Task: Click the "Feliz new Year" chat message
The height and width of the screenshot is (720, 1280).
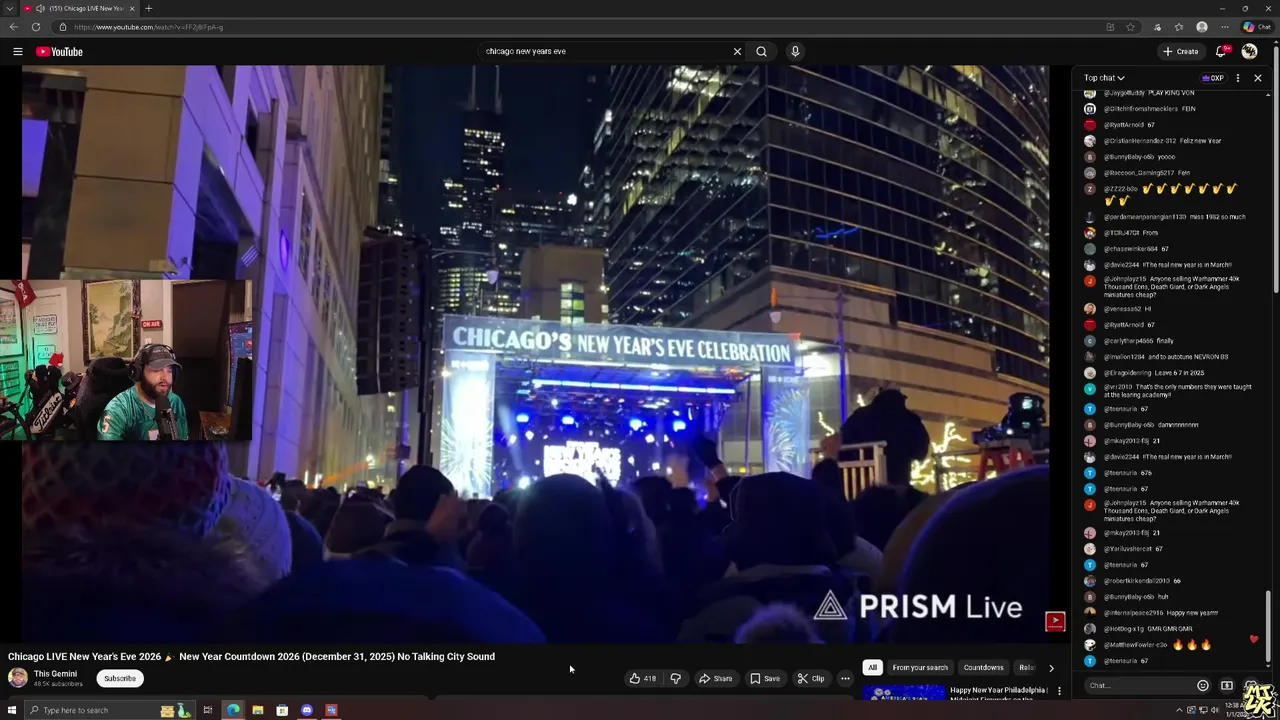Action: pos(1200,141)
